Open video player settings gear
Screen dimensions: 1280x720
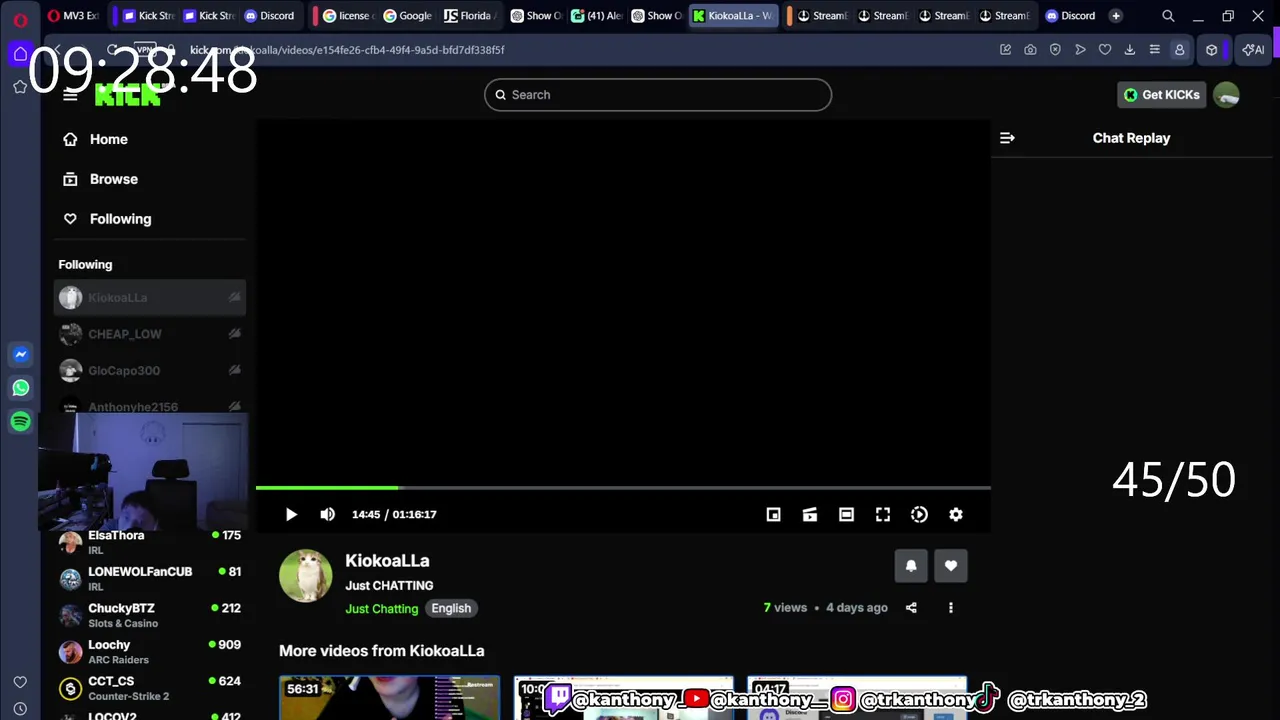tap(956, 514)
